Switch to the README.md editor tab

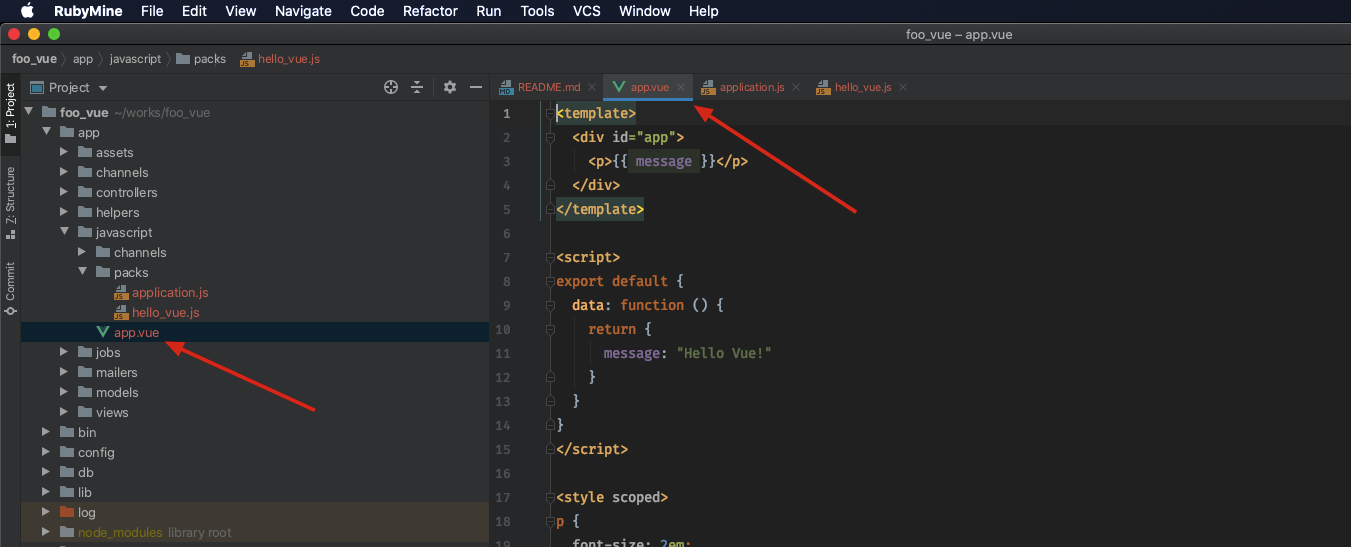click(548, 87)
